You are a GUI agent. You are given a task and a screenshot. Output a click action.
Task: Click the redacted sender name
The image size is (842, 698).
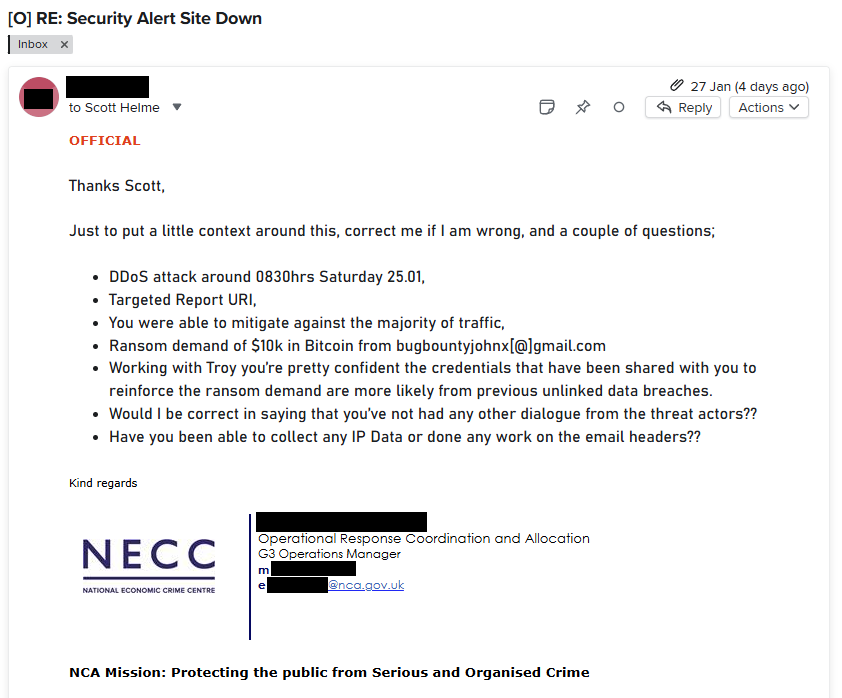(107, 87)
